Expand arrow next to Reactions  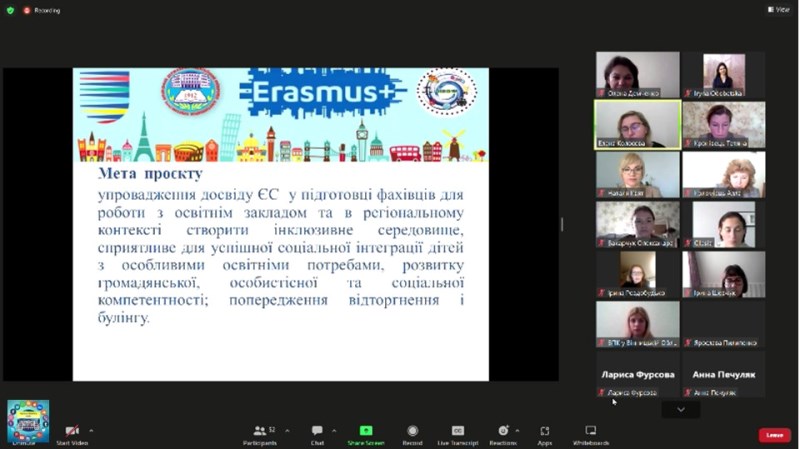517,431
